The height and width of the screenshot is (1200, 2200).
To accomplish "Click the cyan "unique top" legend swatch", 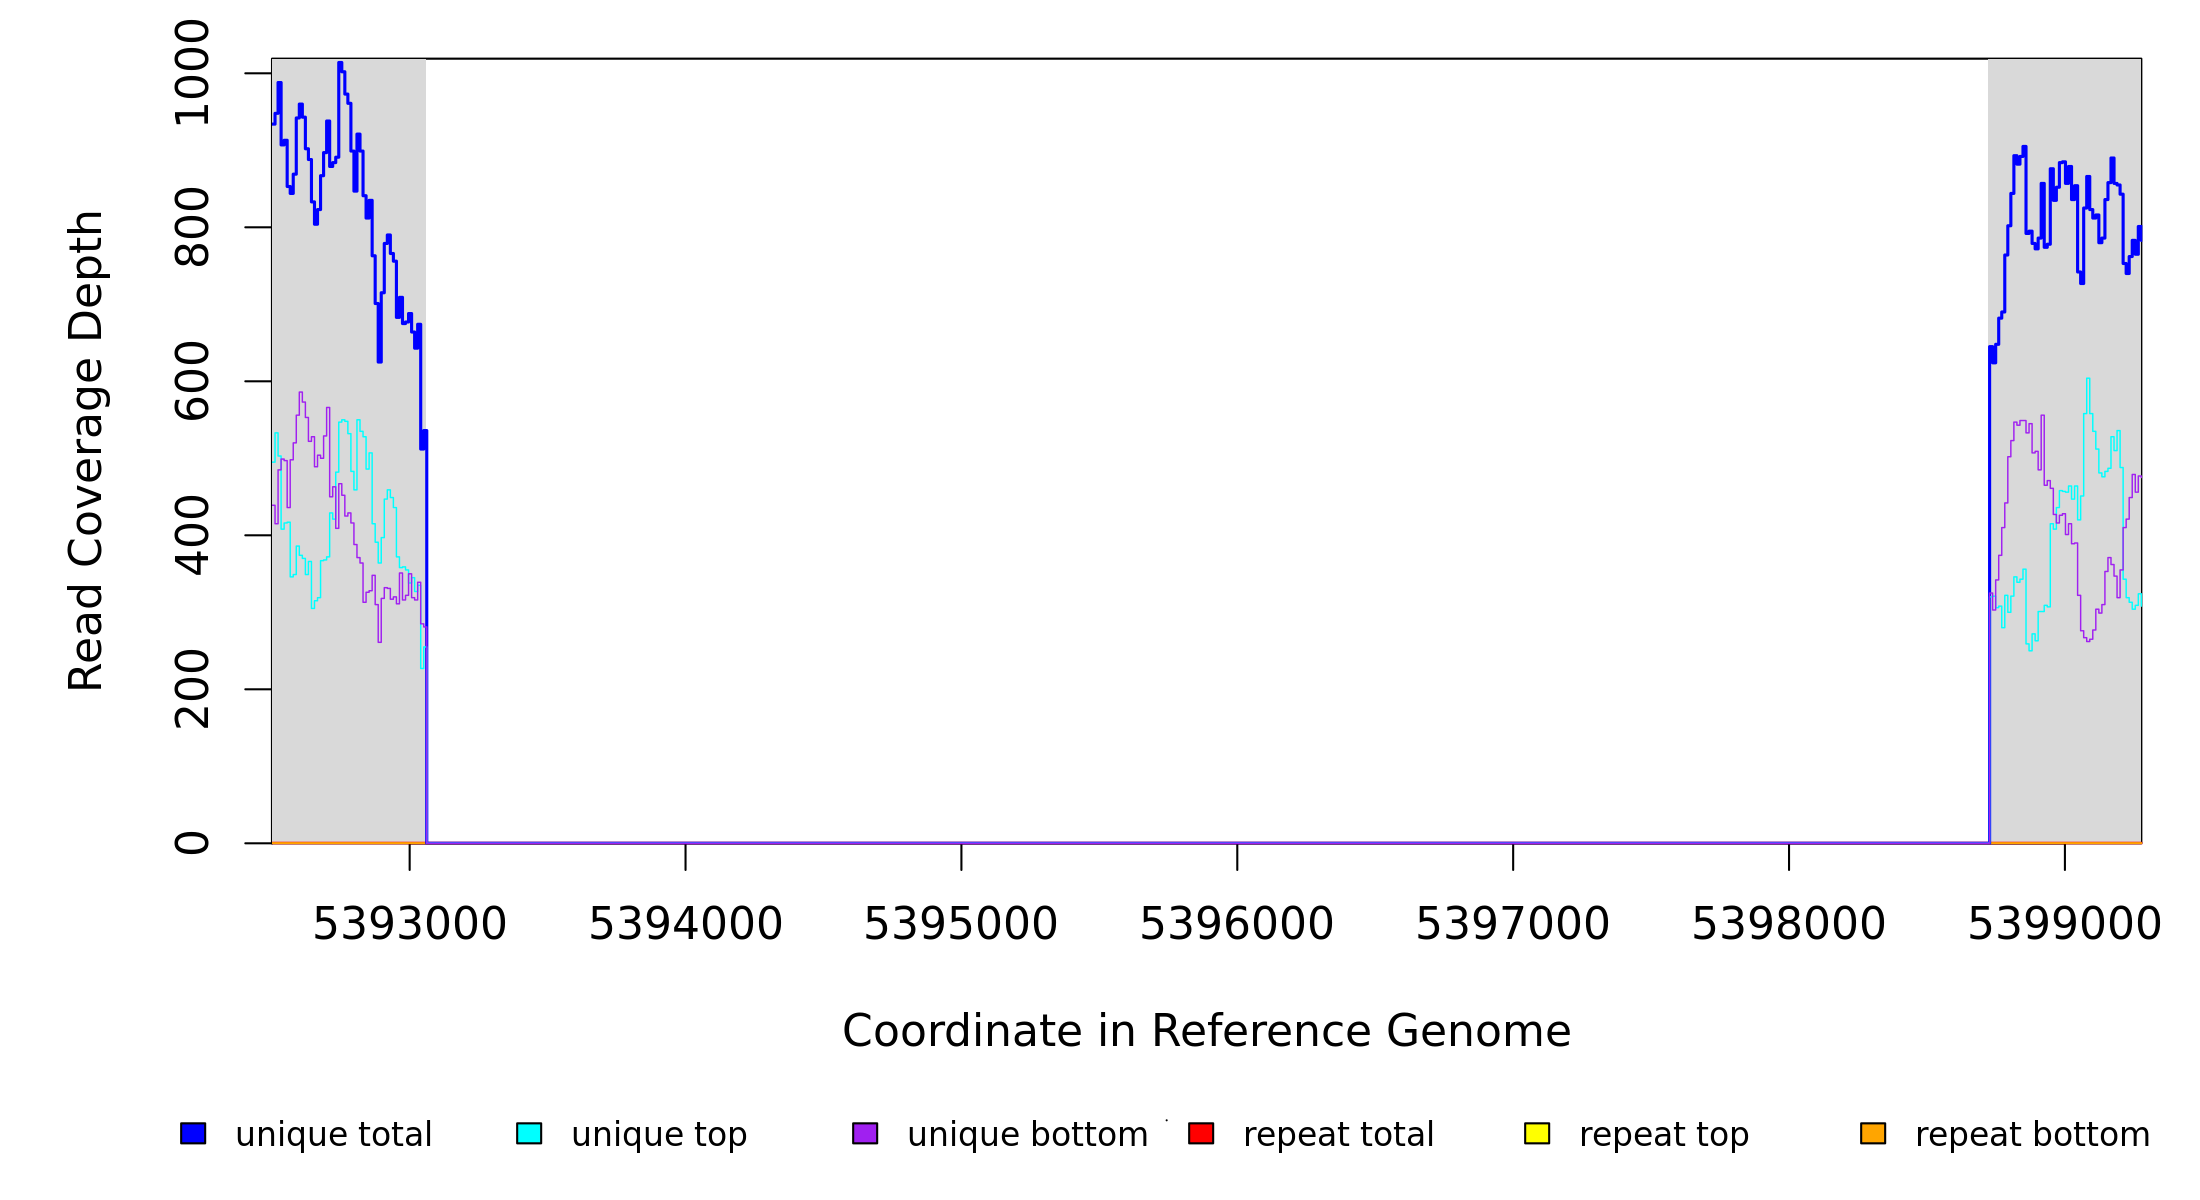I will [x=529, y=1133].
